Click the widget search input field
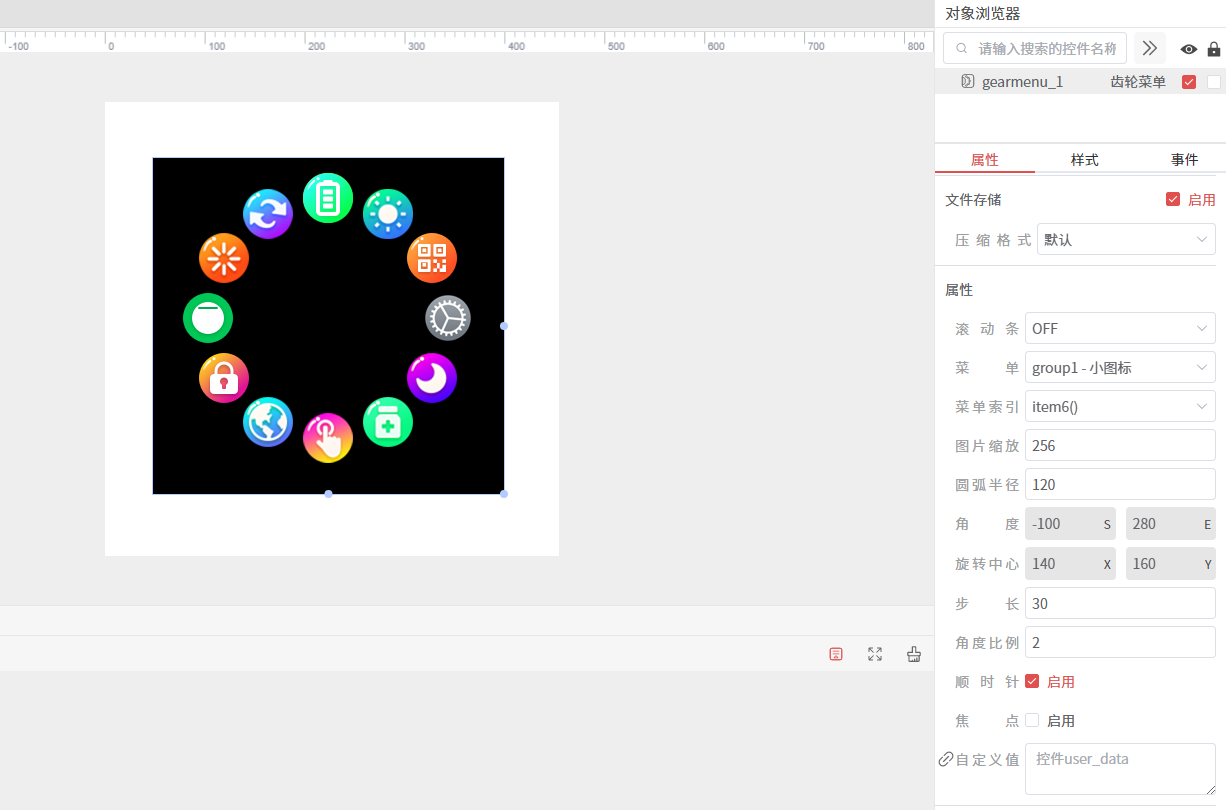The image size is (1226, 810). pyautogui.click(x=1035, y=48)
